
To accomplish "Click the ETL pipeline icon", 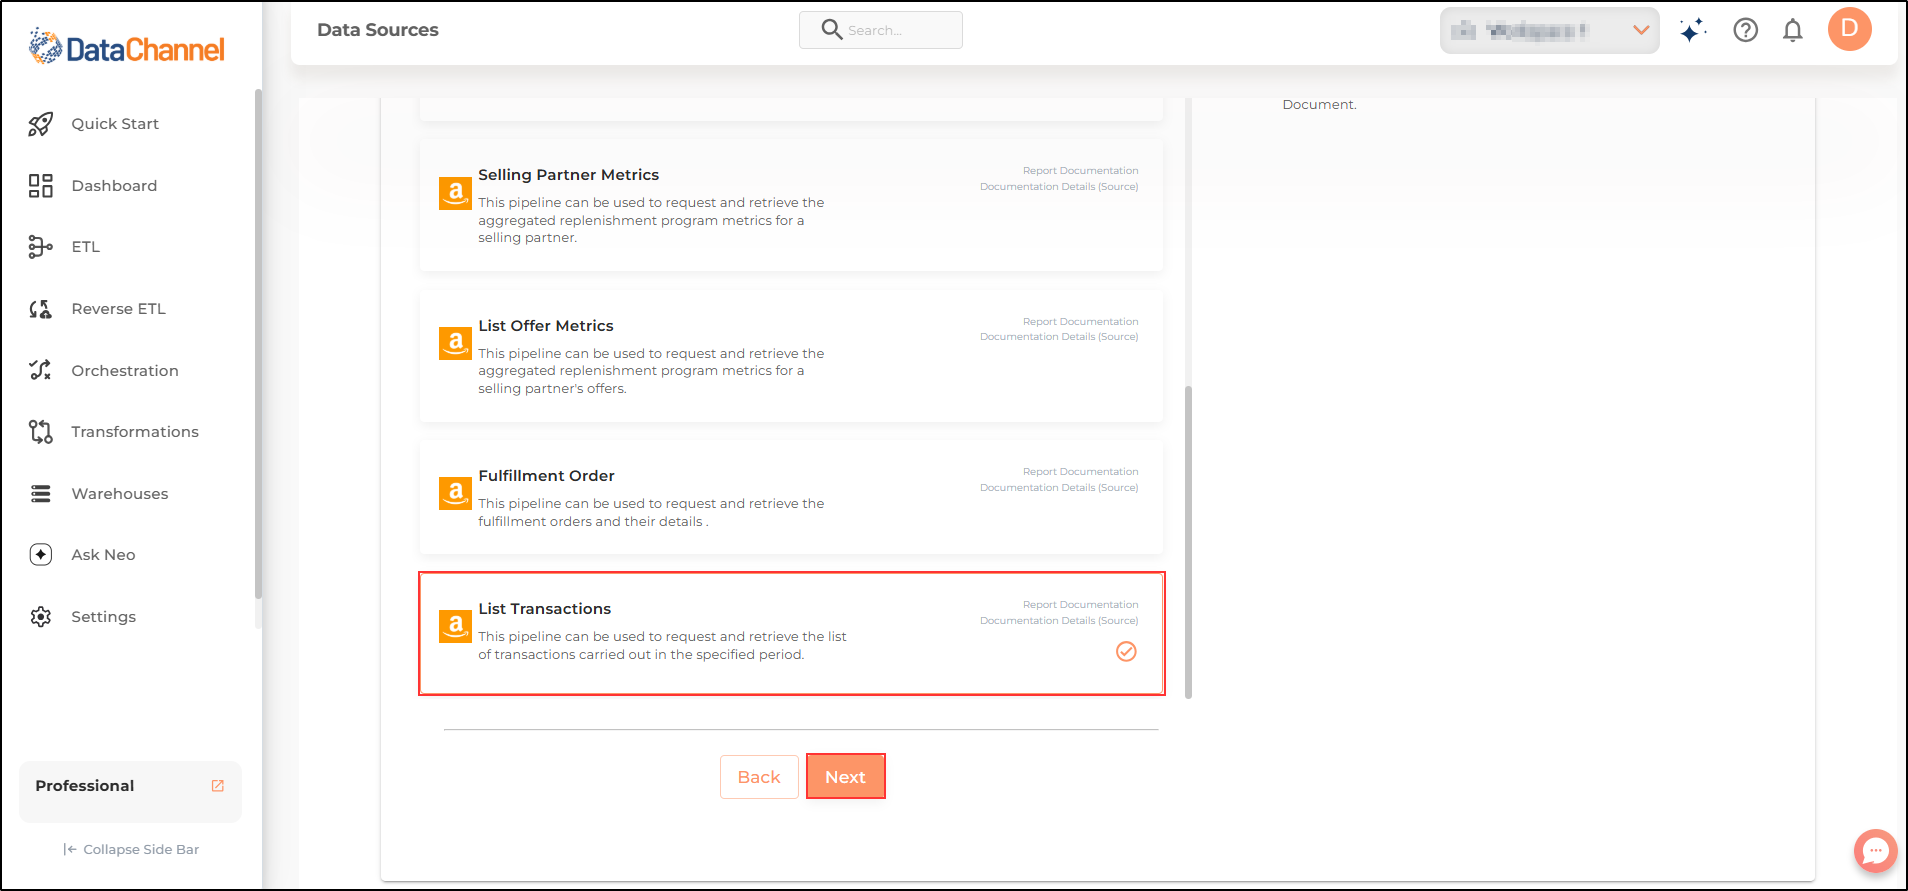I will pyautogui.click(x=40, y=247).
